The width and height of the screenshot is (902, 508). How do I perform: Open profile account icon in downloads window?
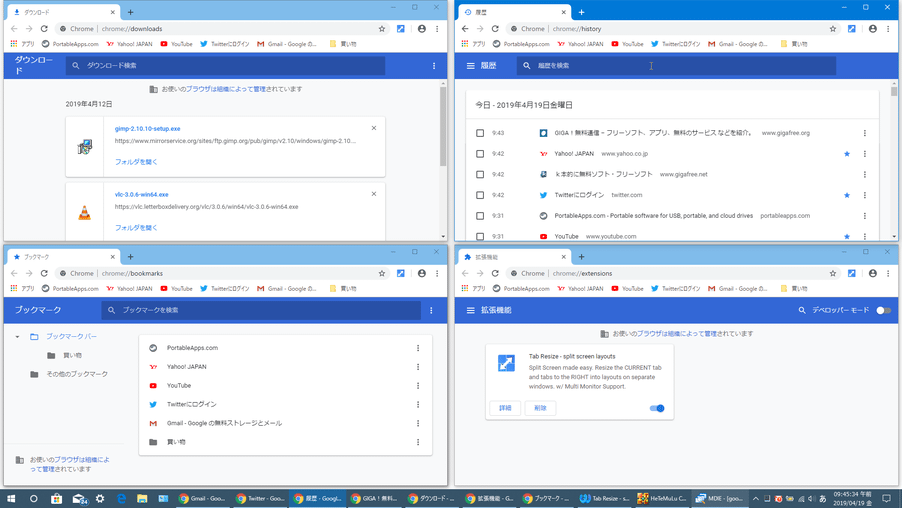tap(422, 29)
